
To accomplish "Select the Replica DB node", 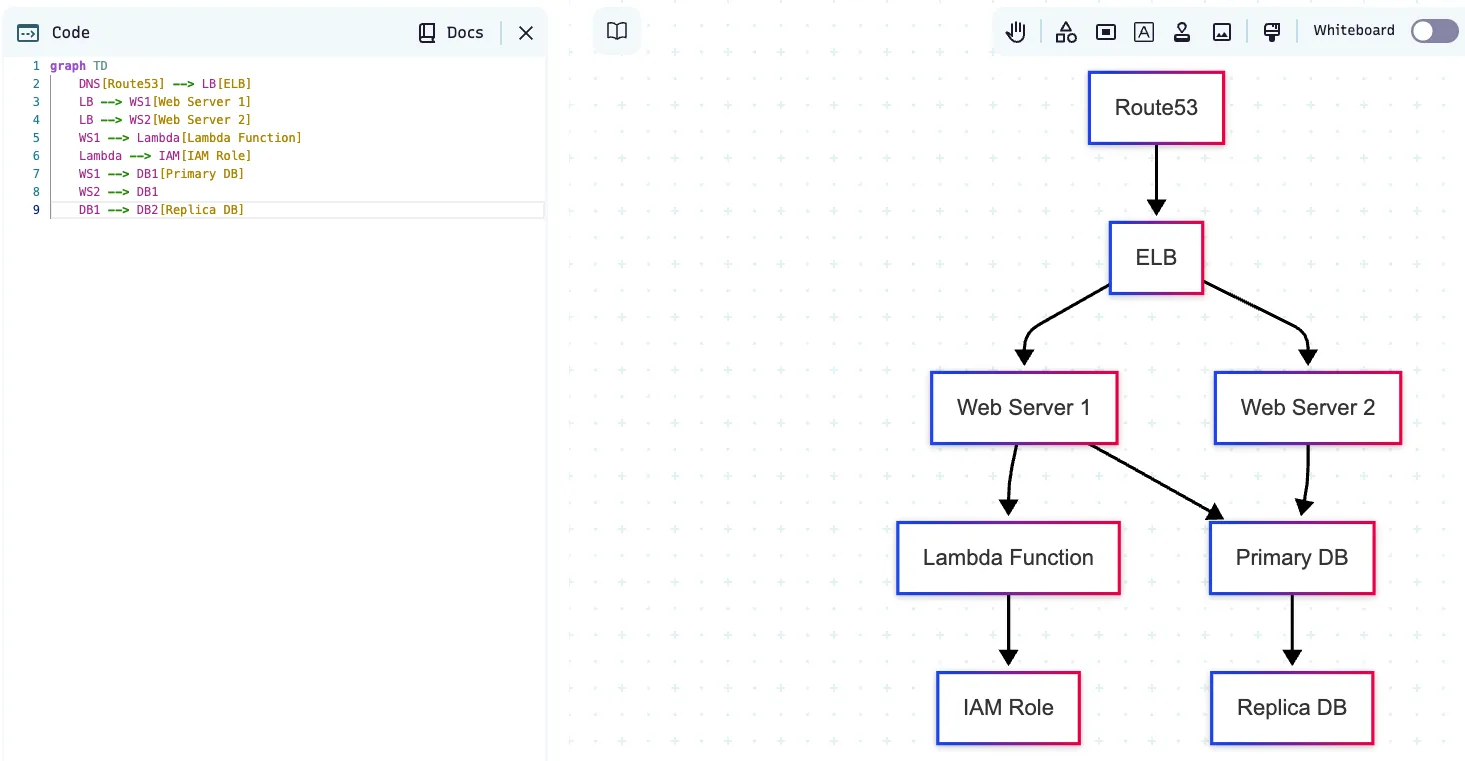I will click(x=1292, y=708).
